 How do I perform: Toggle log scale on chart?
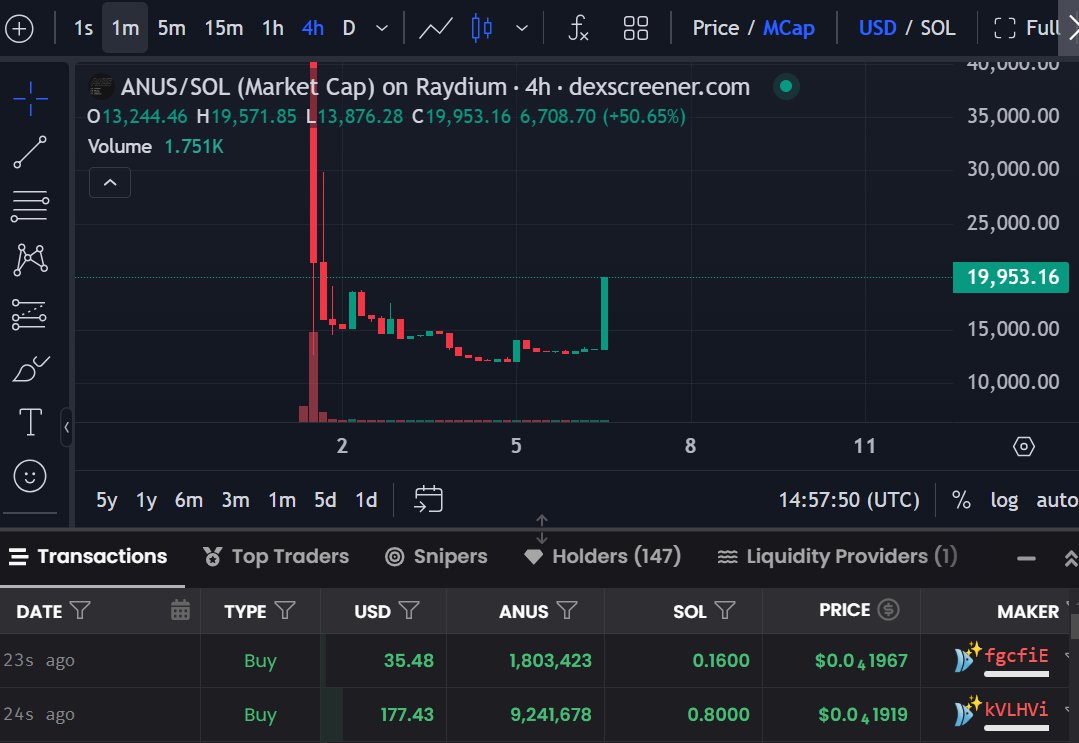(x=1004, y=500)
